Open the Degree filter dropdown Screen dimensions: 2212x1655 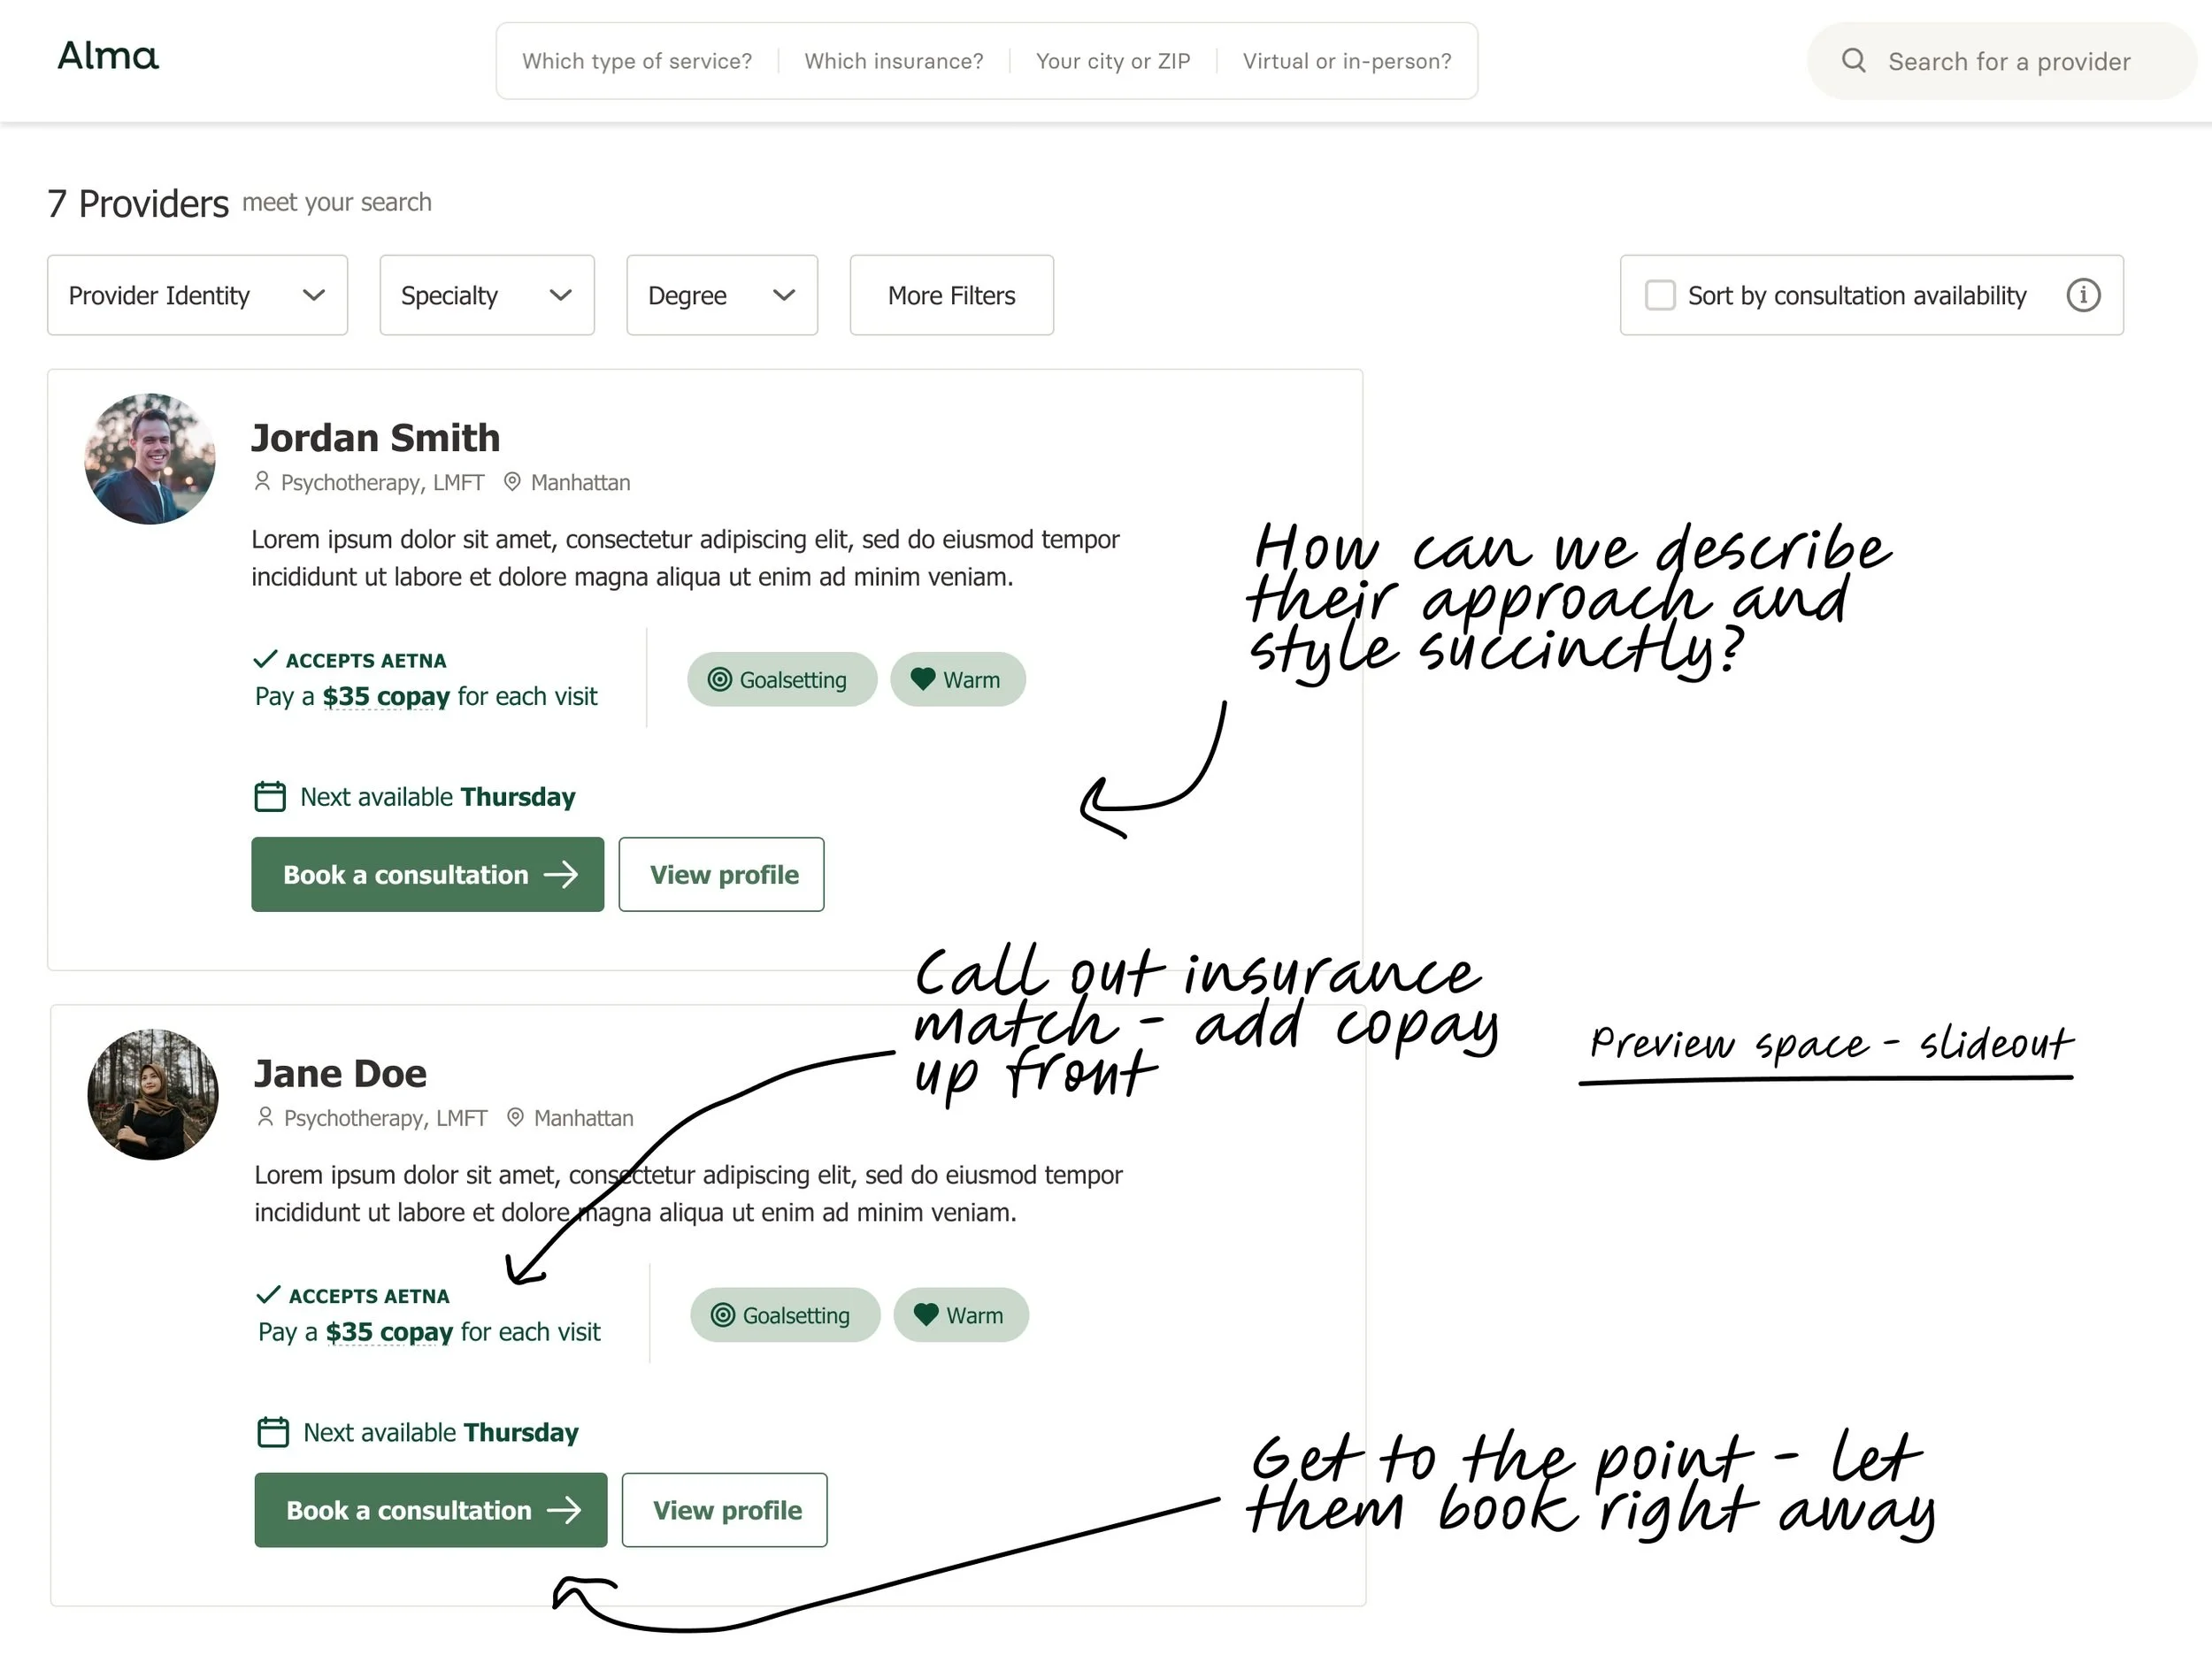point(721,295)
